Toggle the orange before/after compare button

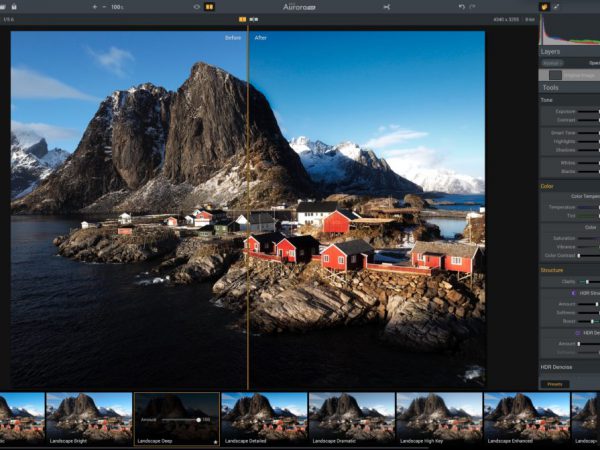click(x=210, y=7)
